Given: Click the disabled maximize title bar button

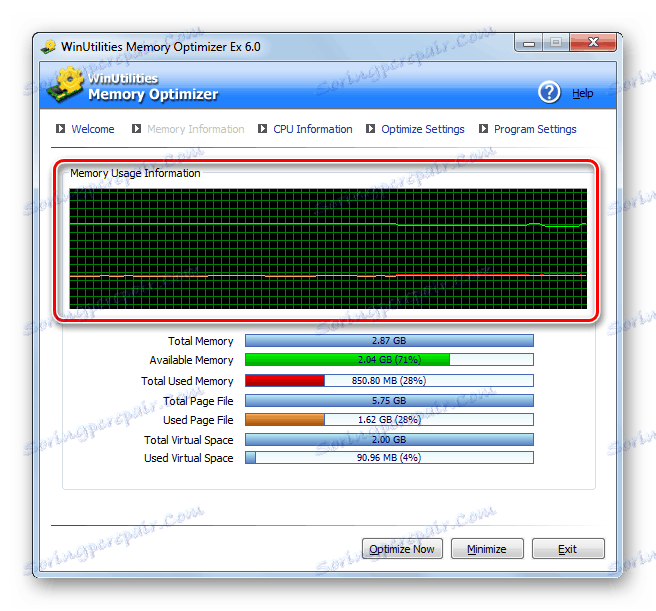Looking at the screenshot, I should tap(556, 43).
